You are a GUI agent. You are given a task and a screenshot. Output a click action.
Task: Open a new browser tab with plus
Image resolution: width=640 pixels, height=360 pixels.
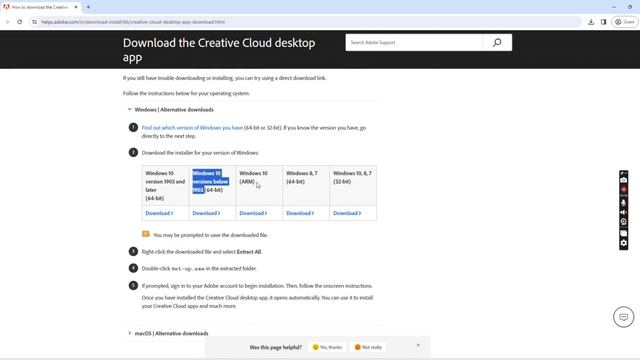(x=88, y=7)
